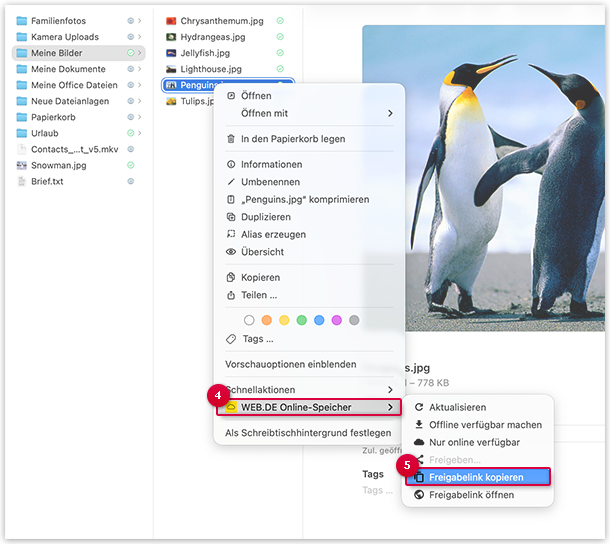Open the WEB.DE Online-Speicher submenu
Image resolution: width=610 pixels, height=544 pixels.
point(310,407)
